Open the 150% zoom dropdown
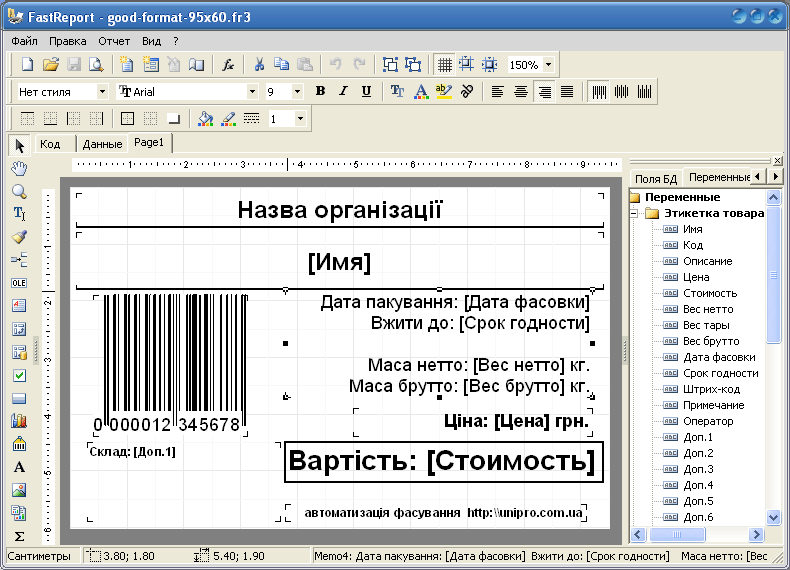The width and height of the screenshot is (790, 570). [549, 65]
